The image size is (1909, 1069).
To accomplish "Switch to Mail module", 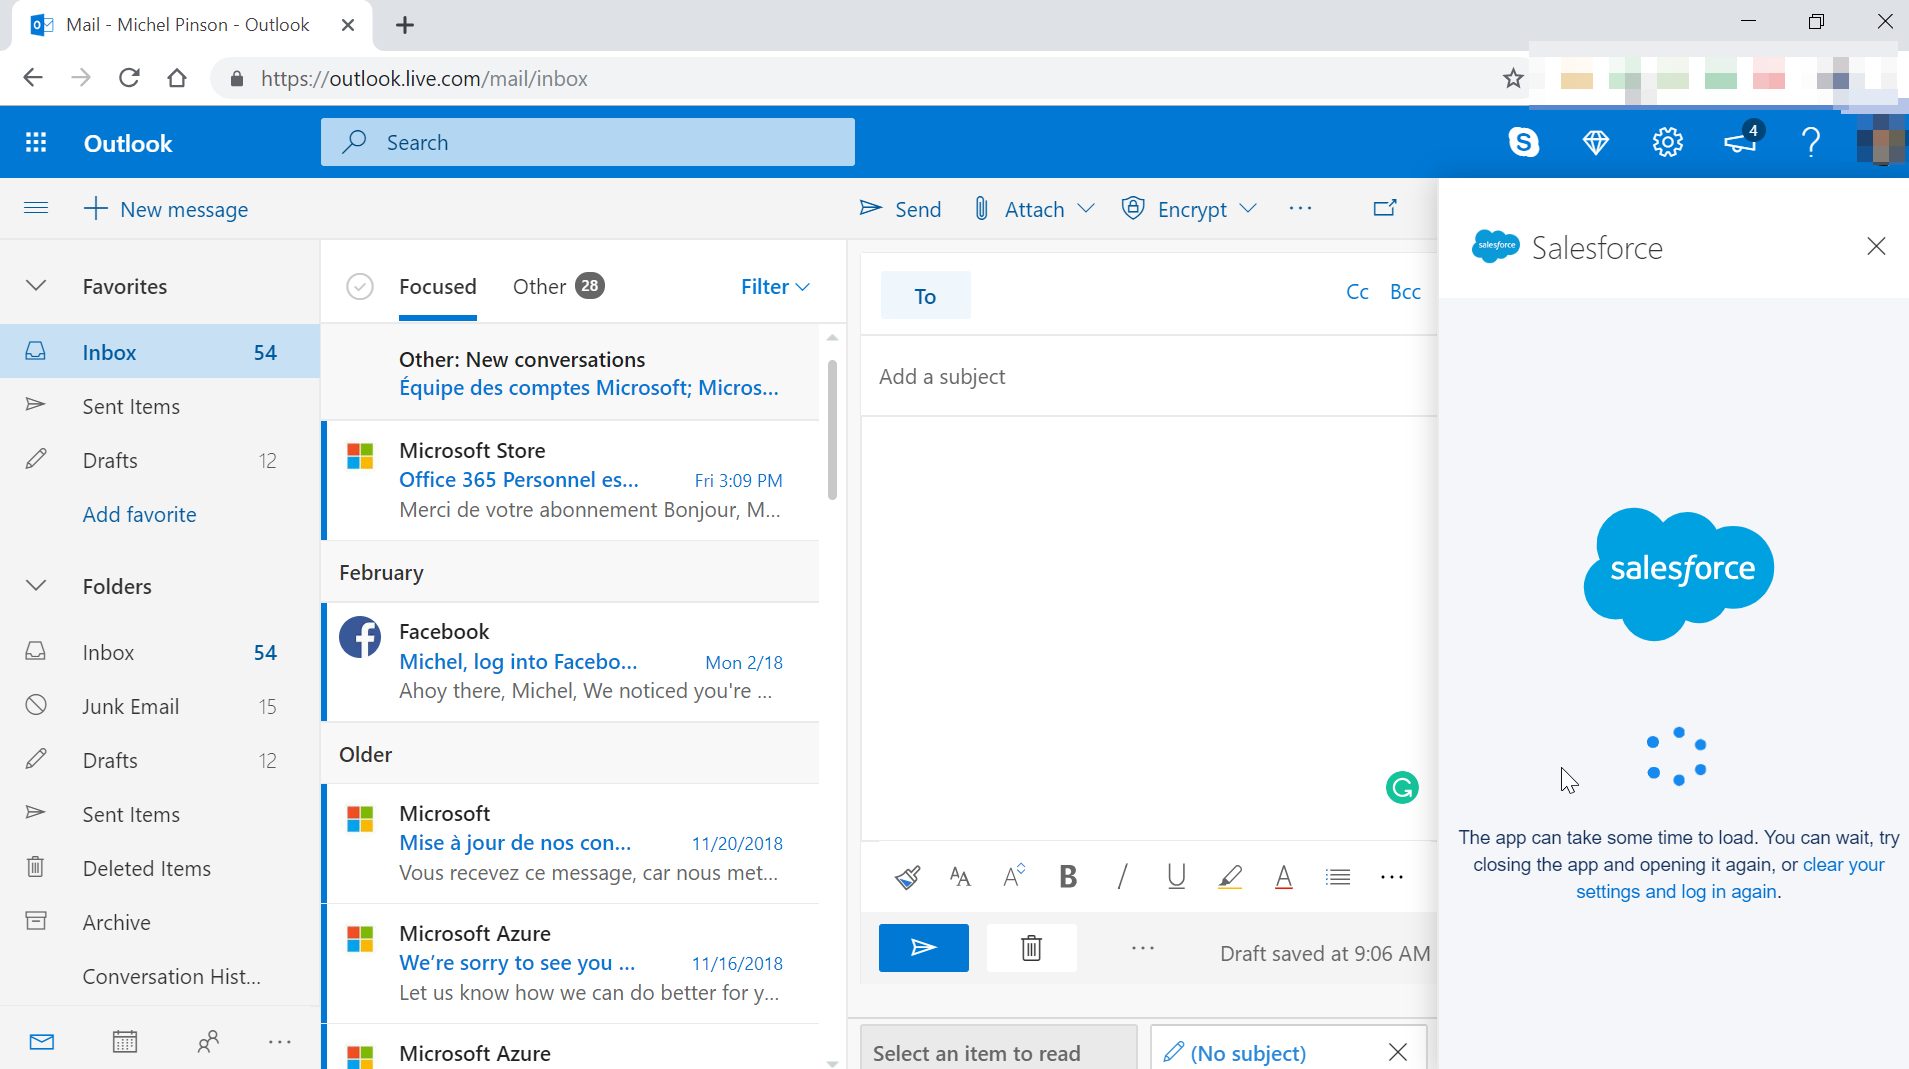I will pyautogui.click(x=42, y=1042).
